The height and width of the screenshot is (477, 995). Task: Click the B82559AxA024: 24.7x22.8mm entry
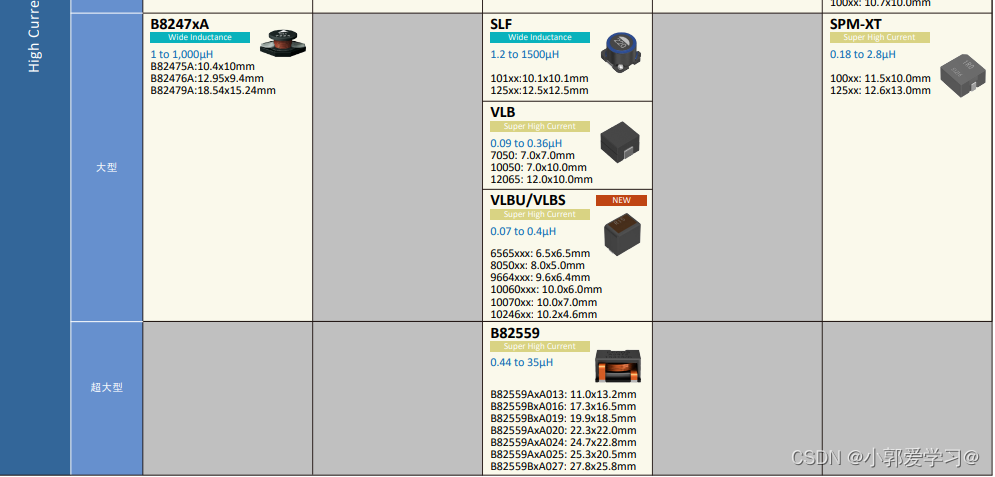click(x=563, y=443)
